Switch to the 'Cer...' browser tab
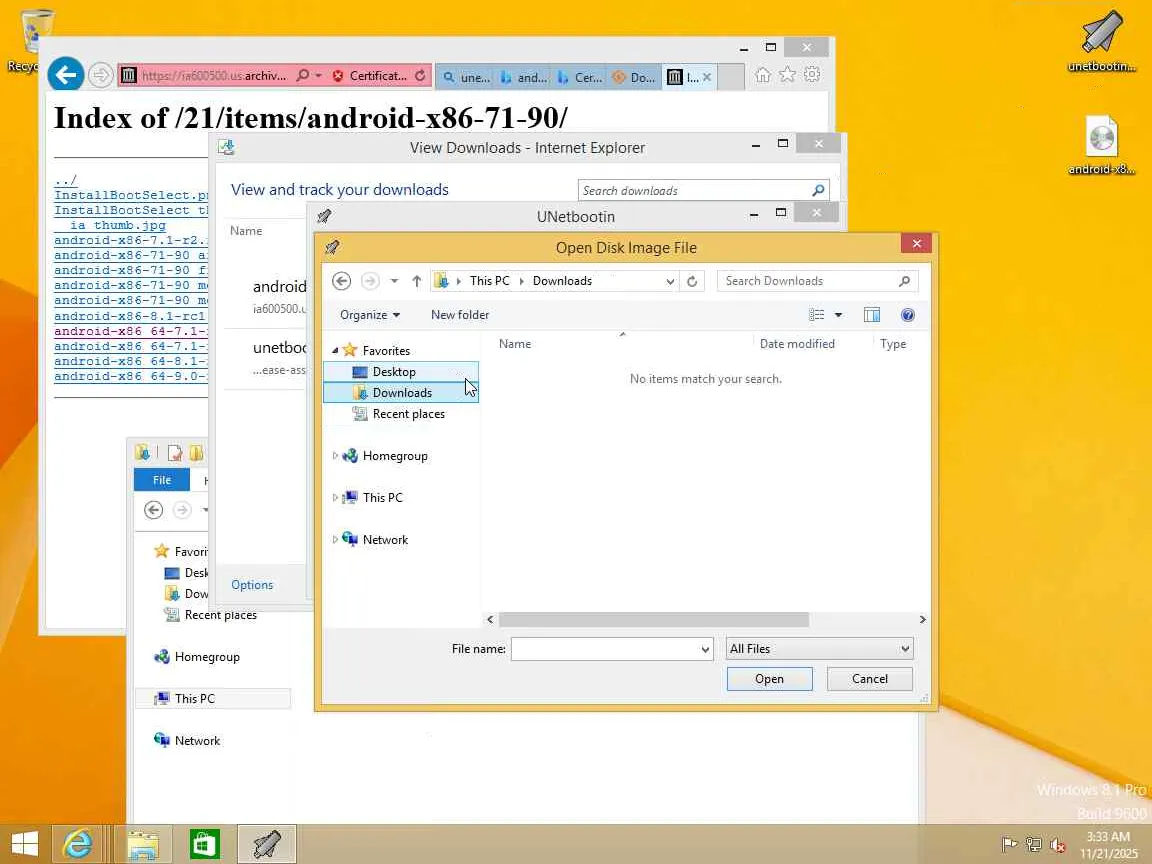1152x864 pixels. pyautogui.click(x=579, y=77)
